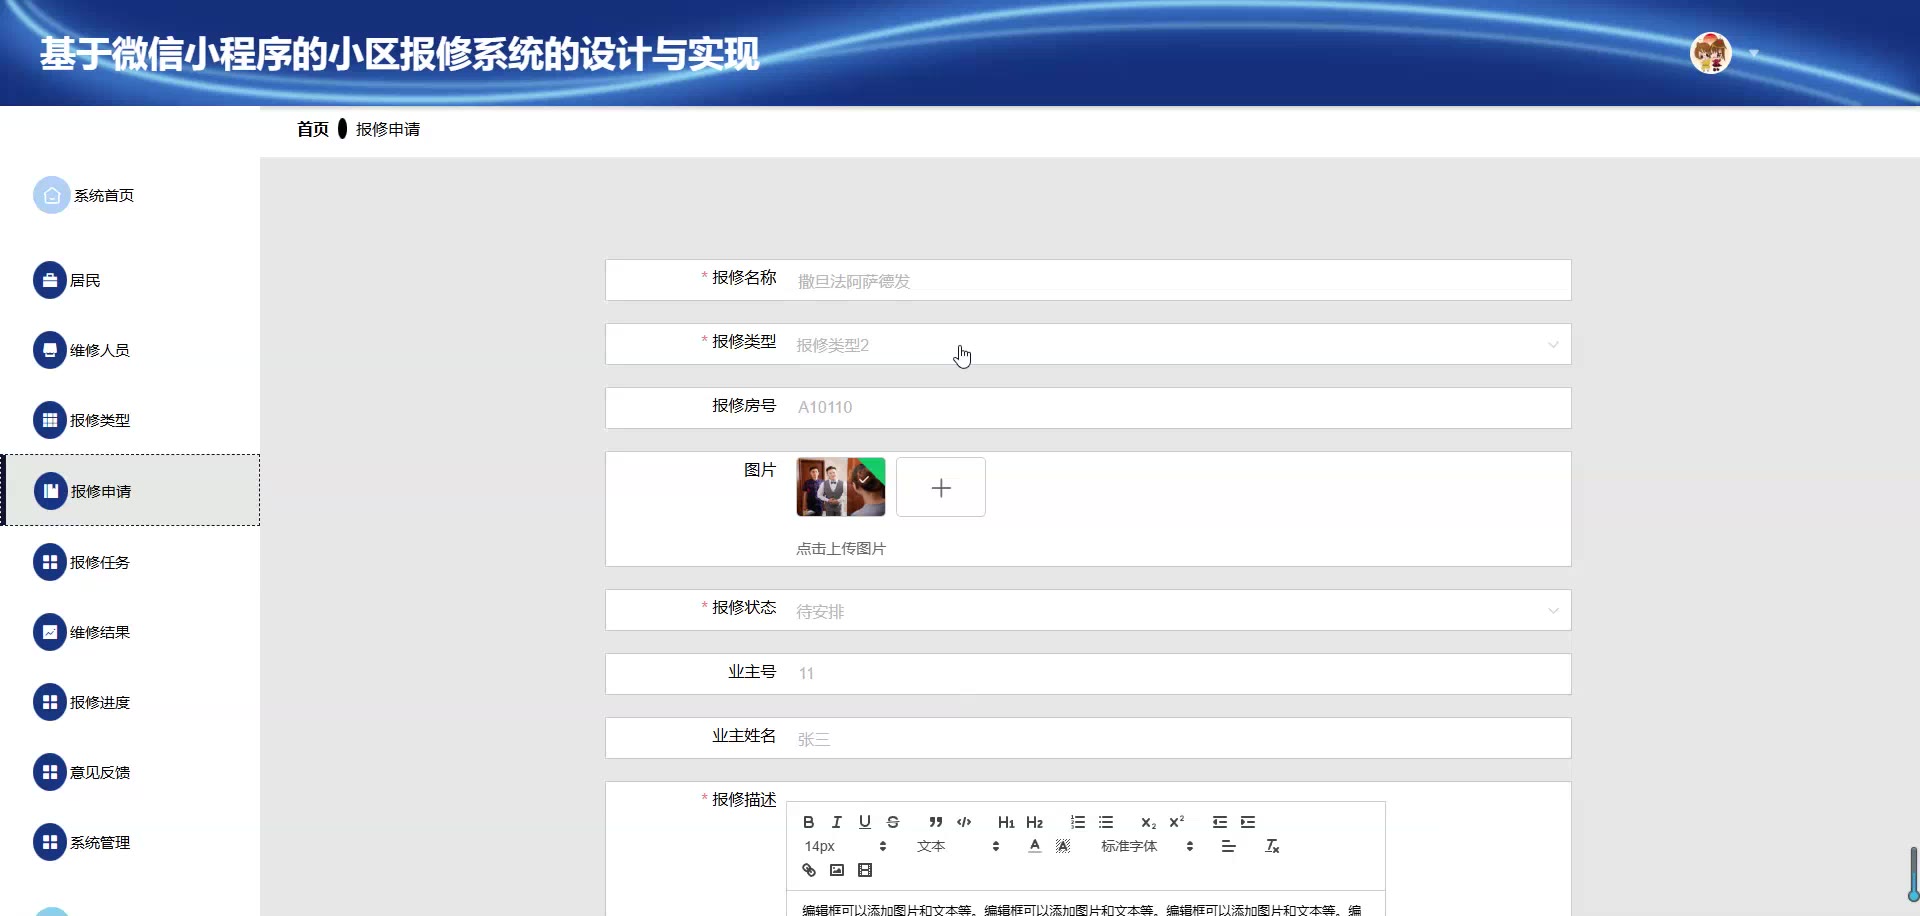The height and width of the screenshot is (916, 1920).
Task: Insert an image in the editor
Action: pos(837,870)
